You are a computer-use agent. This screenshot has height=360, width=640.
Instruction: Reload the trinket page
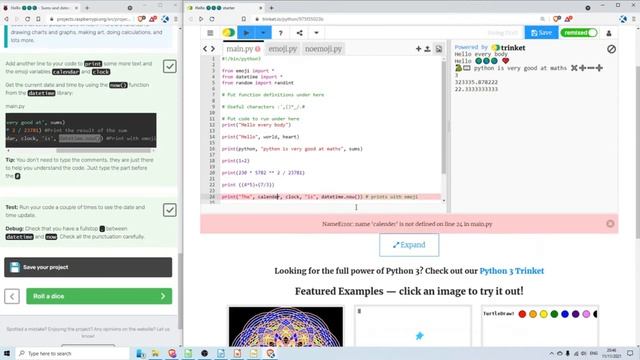[x=212, y=19]
